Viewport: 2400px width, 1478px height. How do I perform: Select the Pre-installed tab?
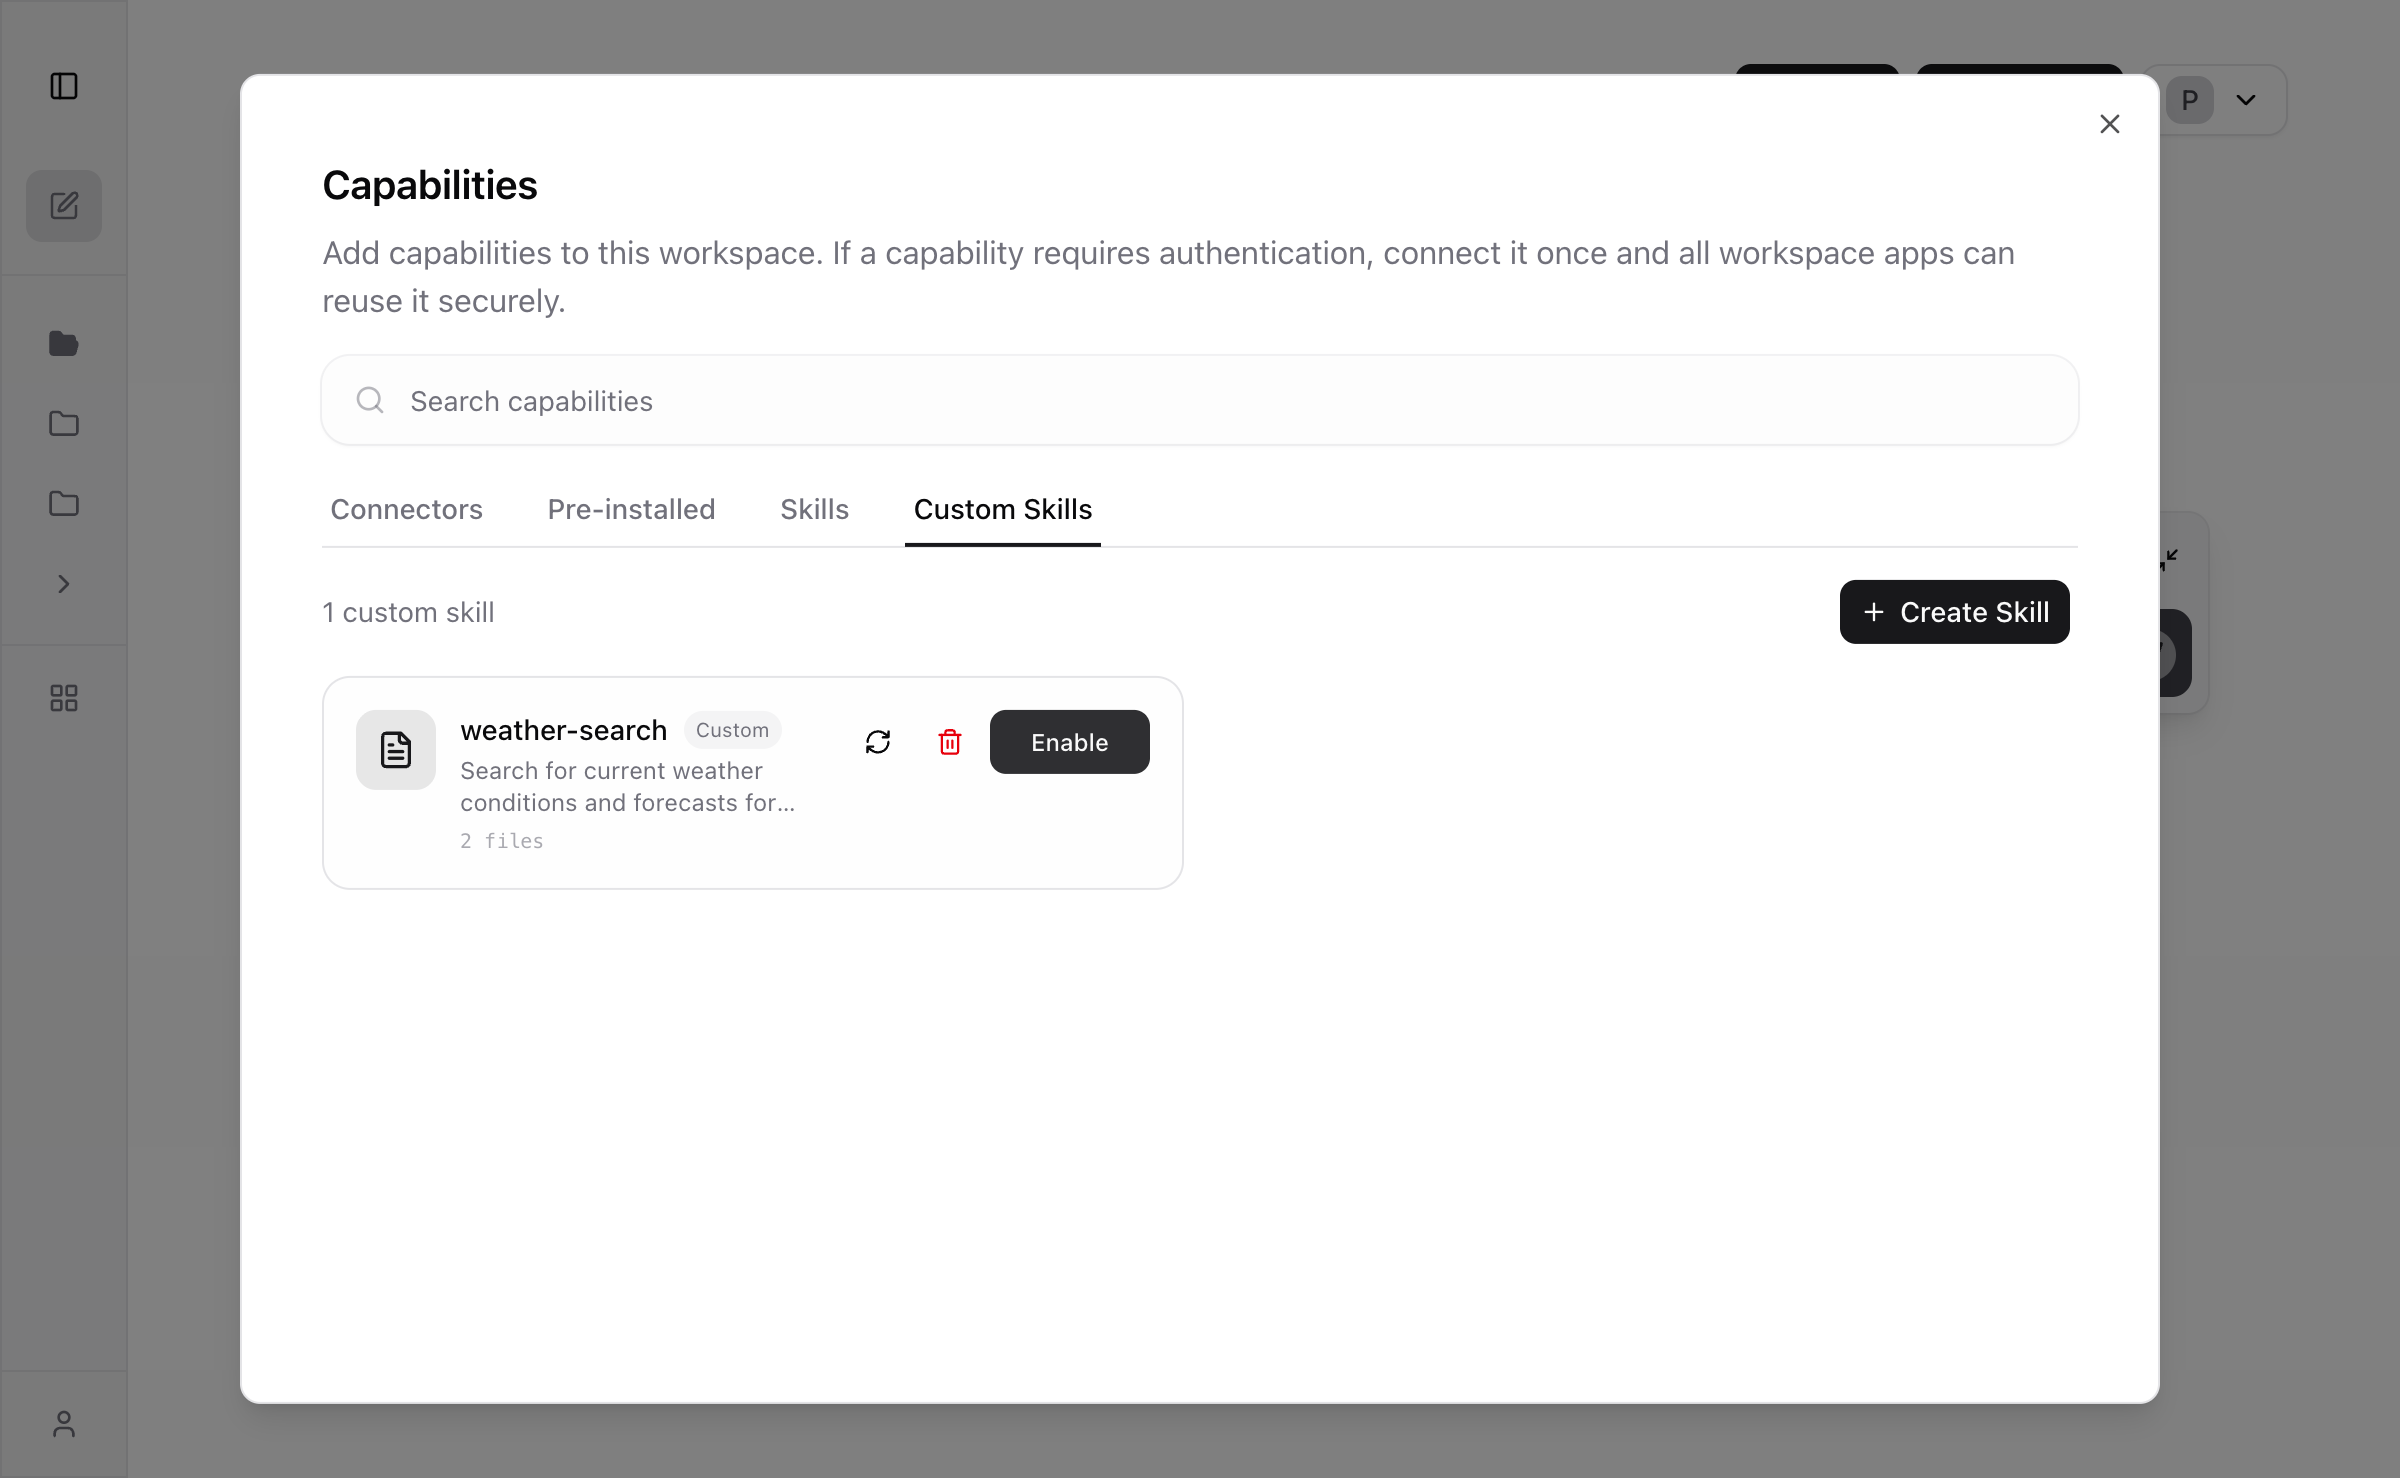click(x=631, y=509)
